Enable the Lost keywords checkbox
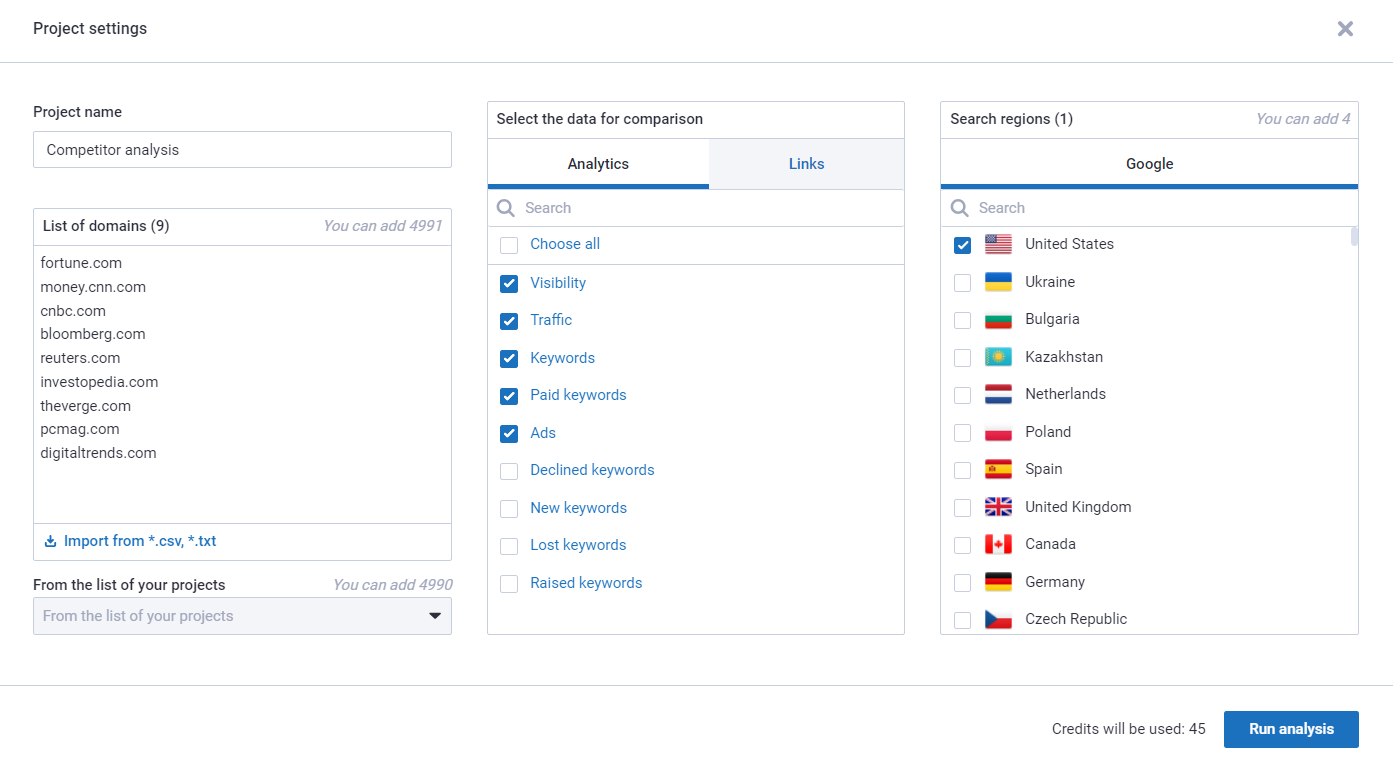 tap(509, 546)
